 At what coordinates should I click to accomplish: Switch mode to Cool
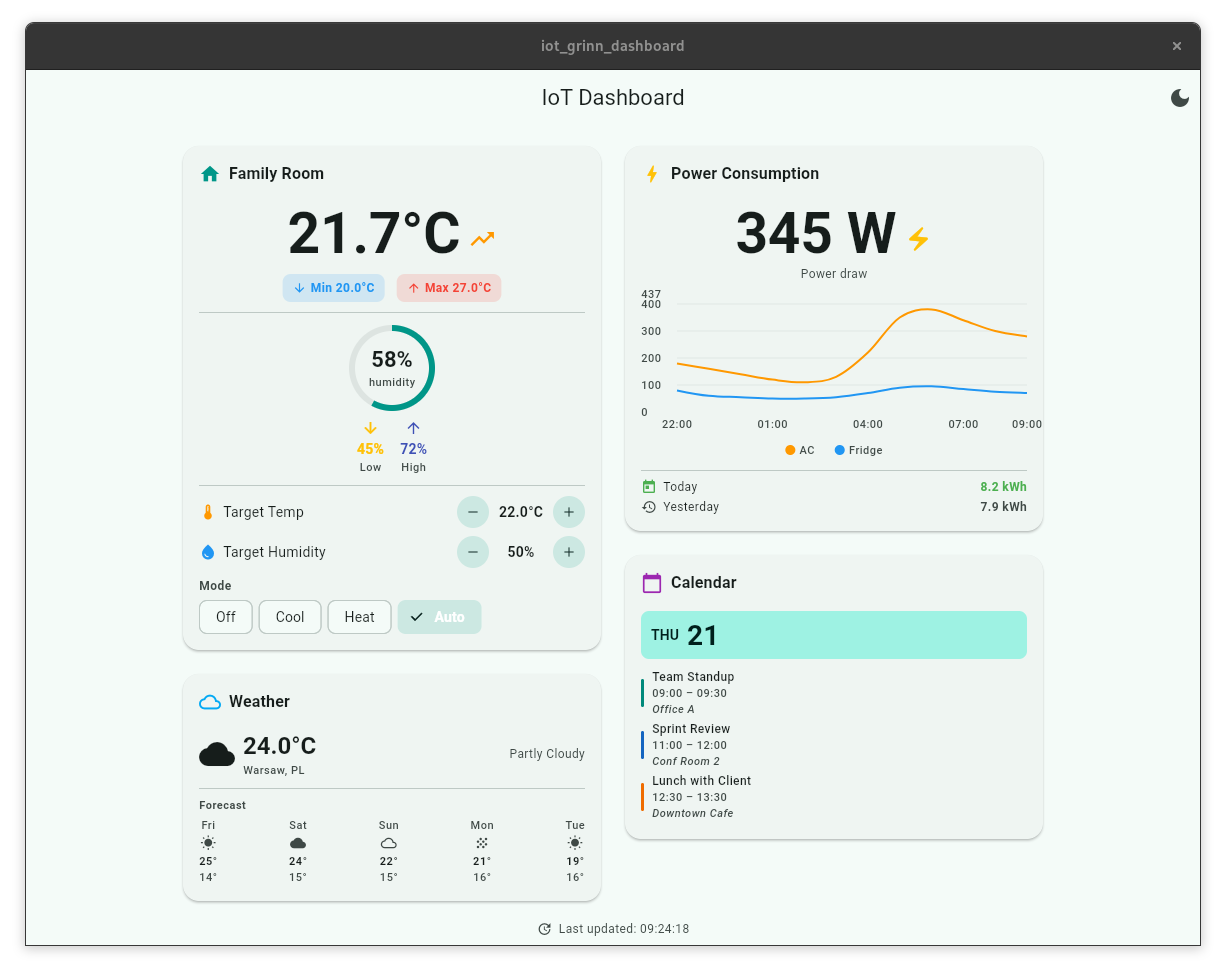coord(290,617)
